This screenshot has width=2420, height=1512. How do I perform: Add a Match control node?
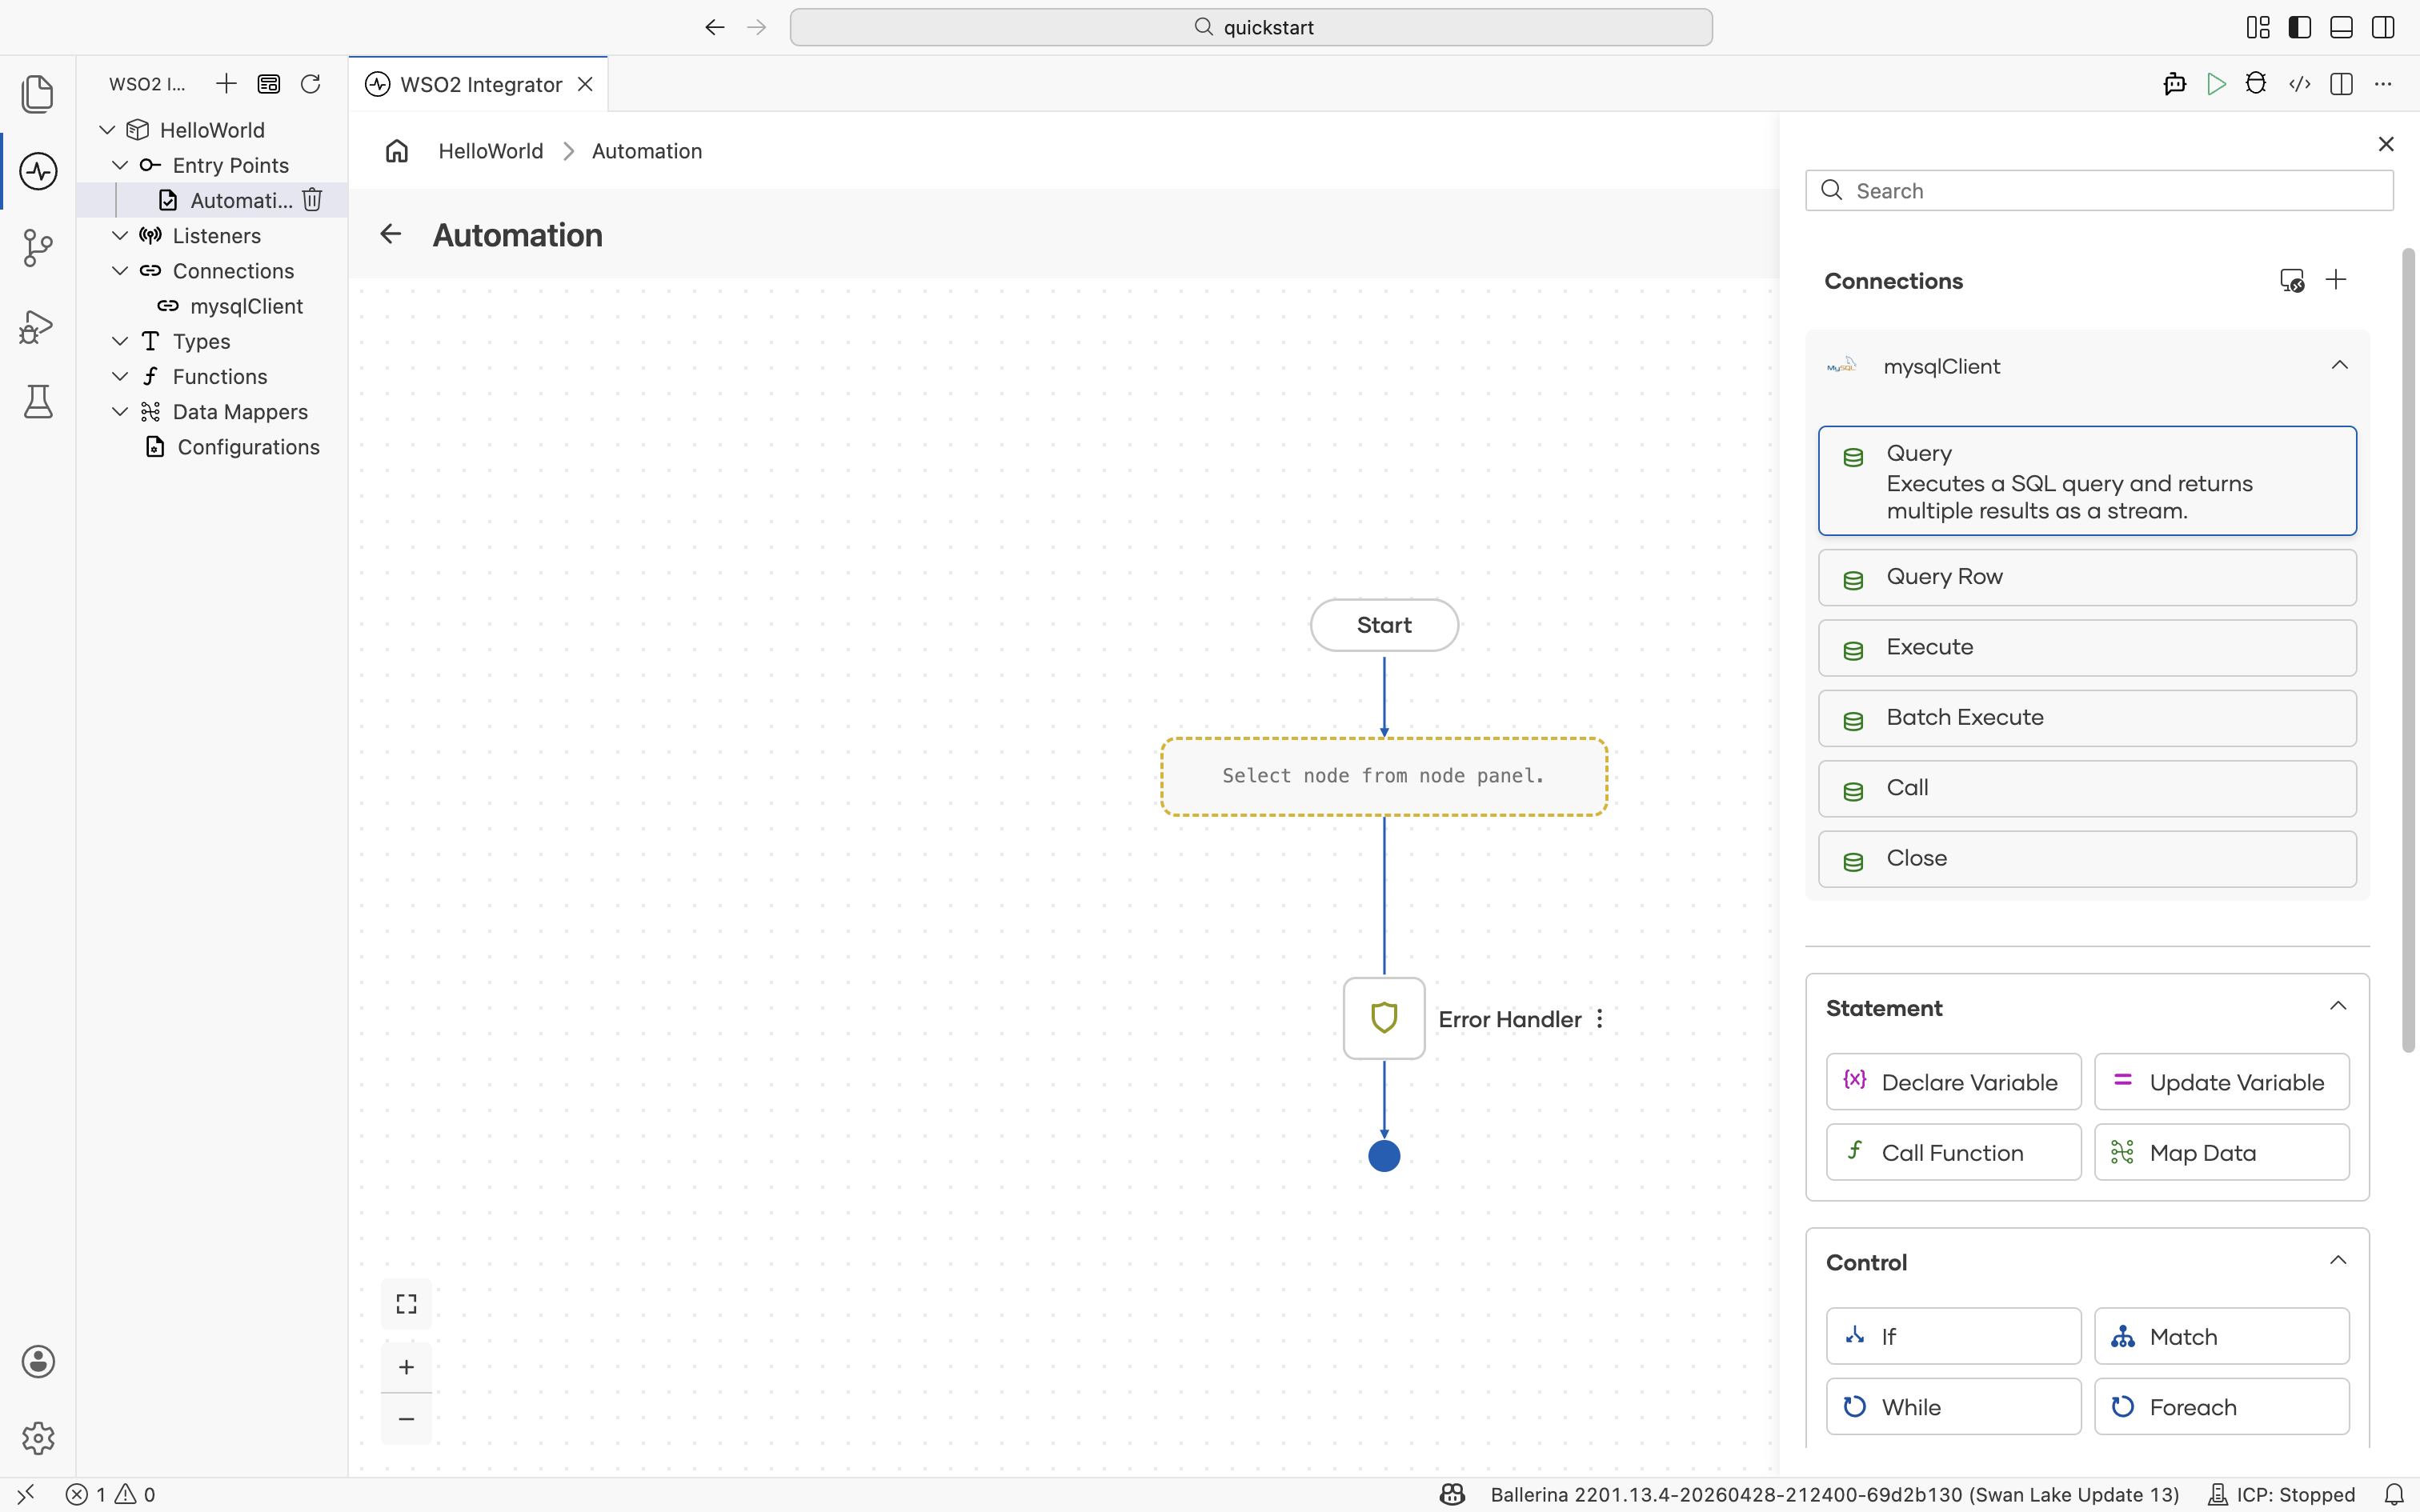(2221, 1336)
